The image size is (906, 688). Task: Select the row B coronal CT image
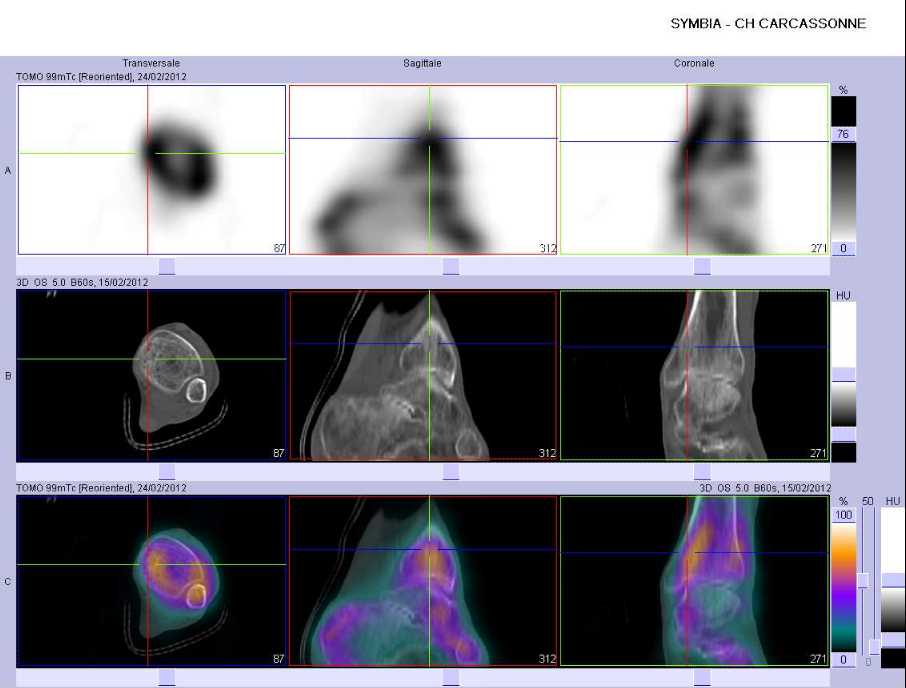pyautogui.click(x=695, y=375)
